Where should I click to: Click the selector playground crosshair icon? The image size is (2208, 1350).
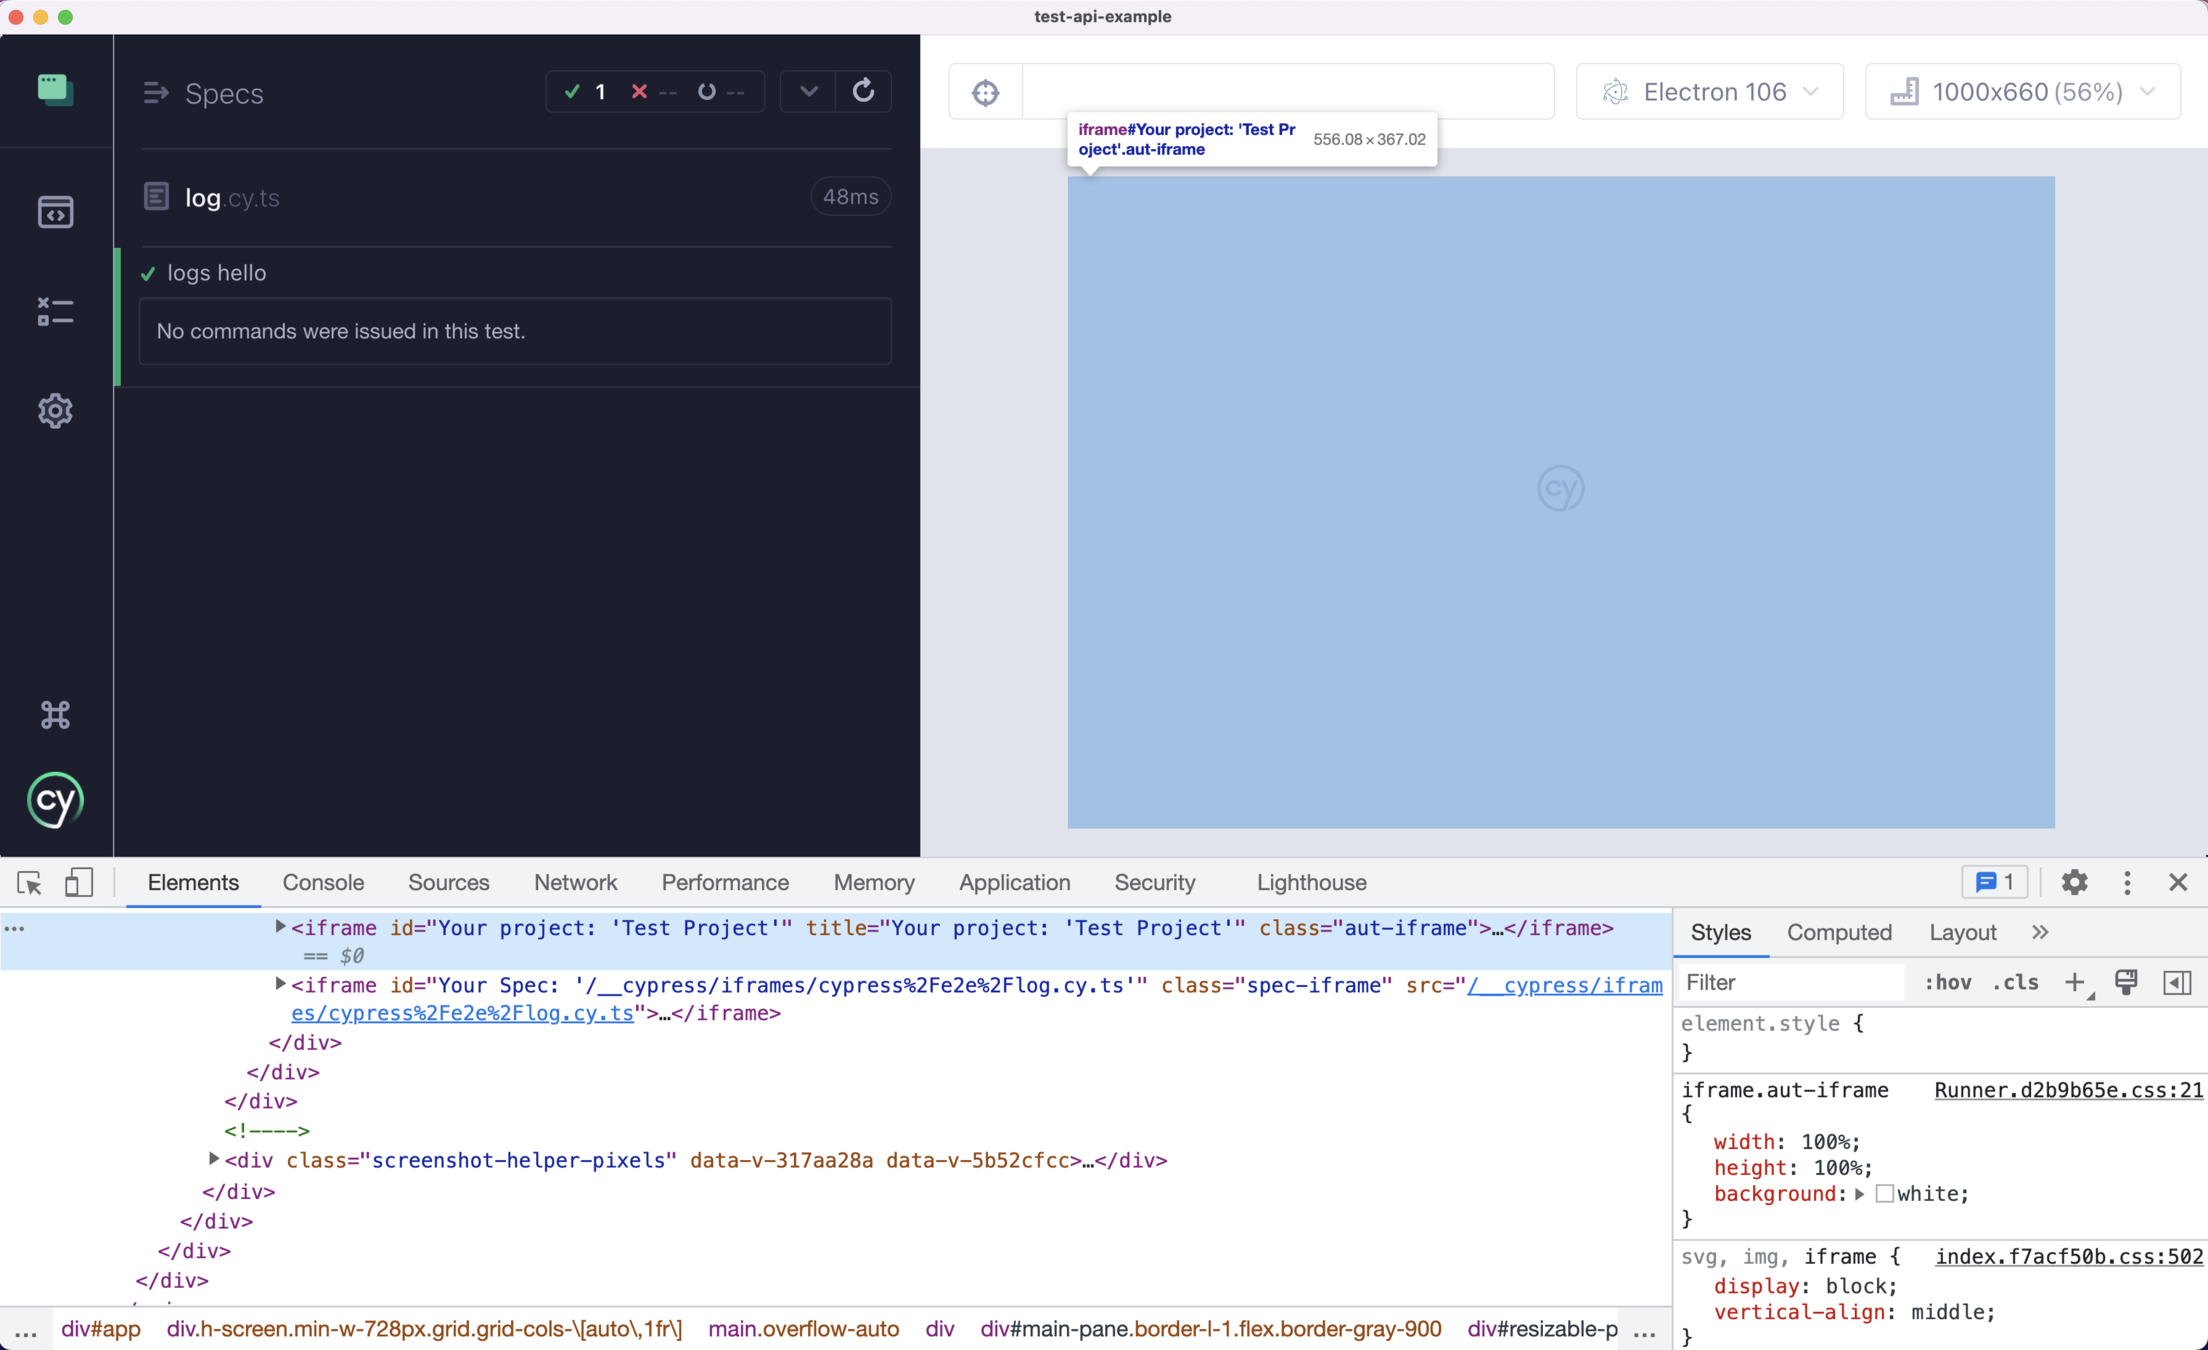tap(985, 92)
